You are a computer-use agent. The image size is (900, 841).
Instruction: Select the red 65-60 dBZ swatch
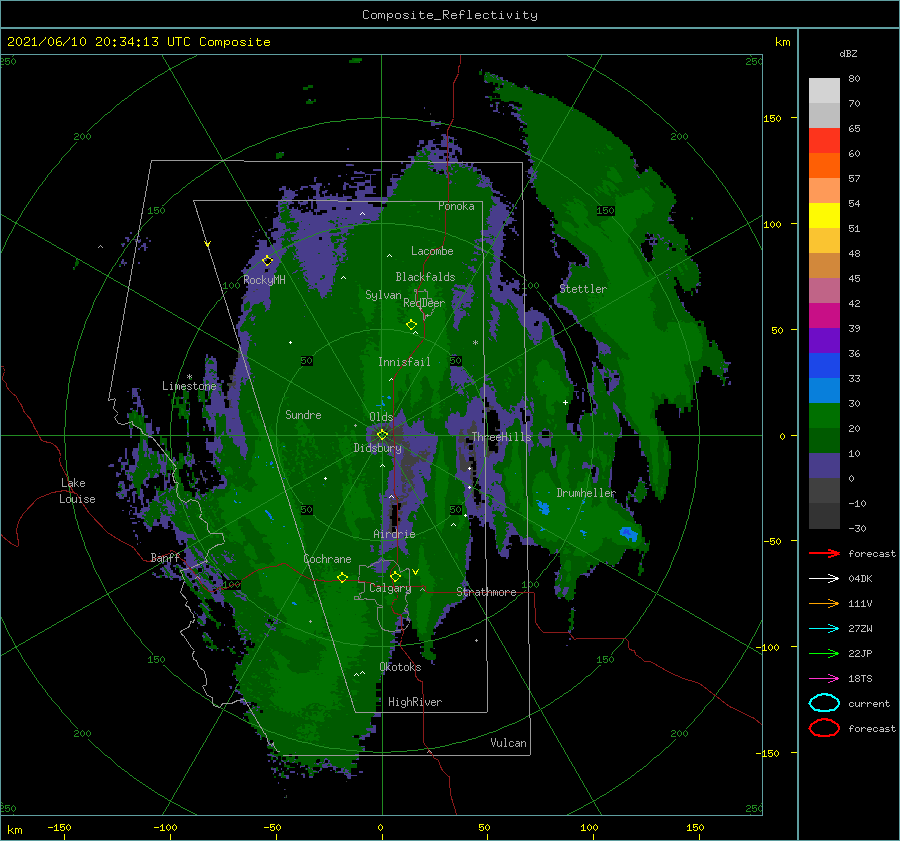(x=824, y=140)
